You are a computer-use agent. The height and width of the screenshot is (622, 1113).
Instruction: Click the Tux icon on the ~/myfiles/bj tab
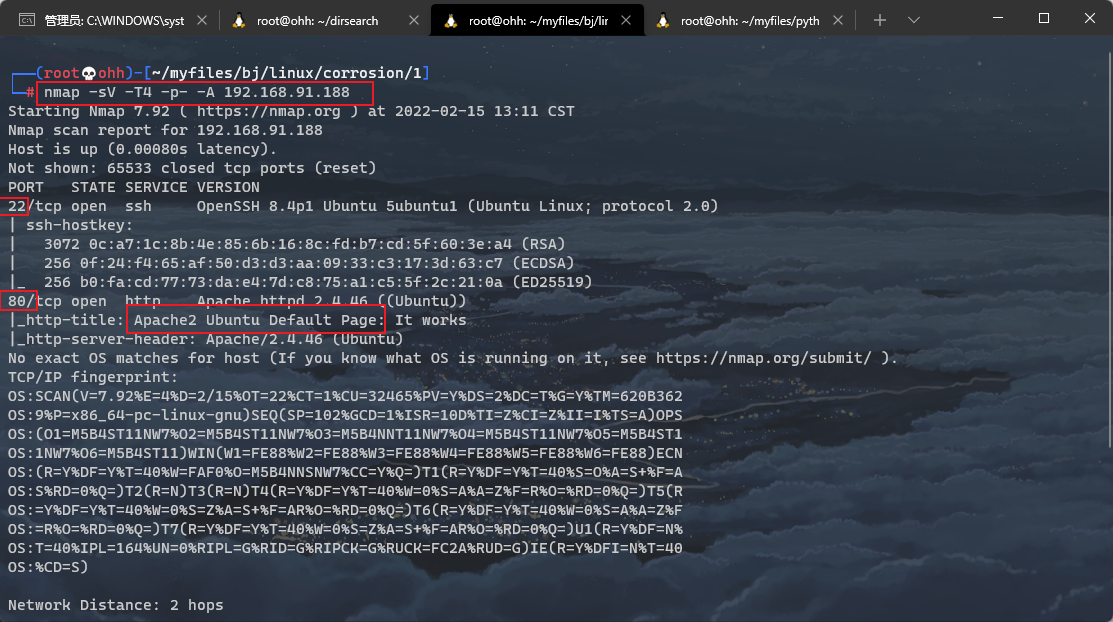(x=451, y=20)
